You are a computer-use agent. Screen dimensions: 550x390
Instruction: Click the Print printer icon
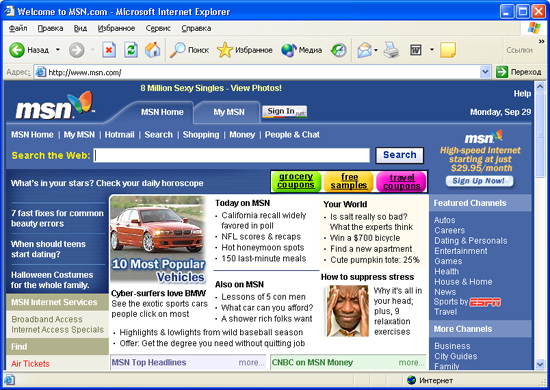tap(391, 50)
